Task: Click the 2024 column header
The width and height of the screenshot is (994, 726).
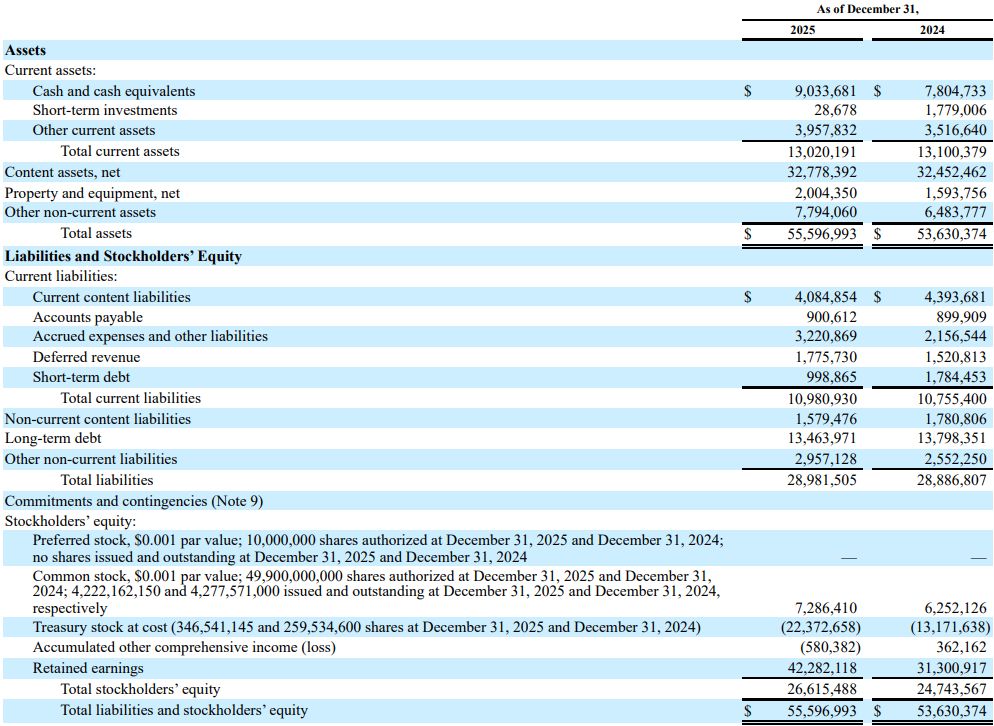Action: [932, 30]
